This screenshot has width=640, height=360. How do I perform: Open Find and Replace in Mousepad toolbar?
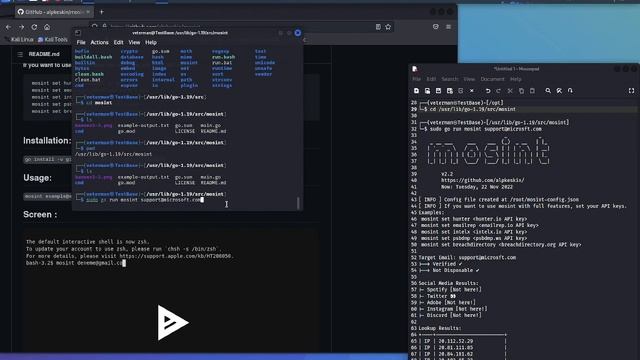tap(559, 91)
